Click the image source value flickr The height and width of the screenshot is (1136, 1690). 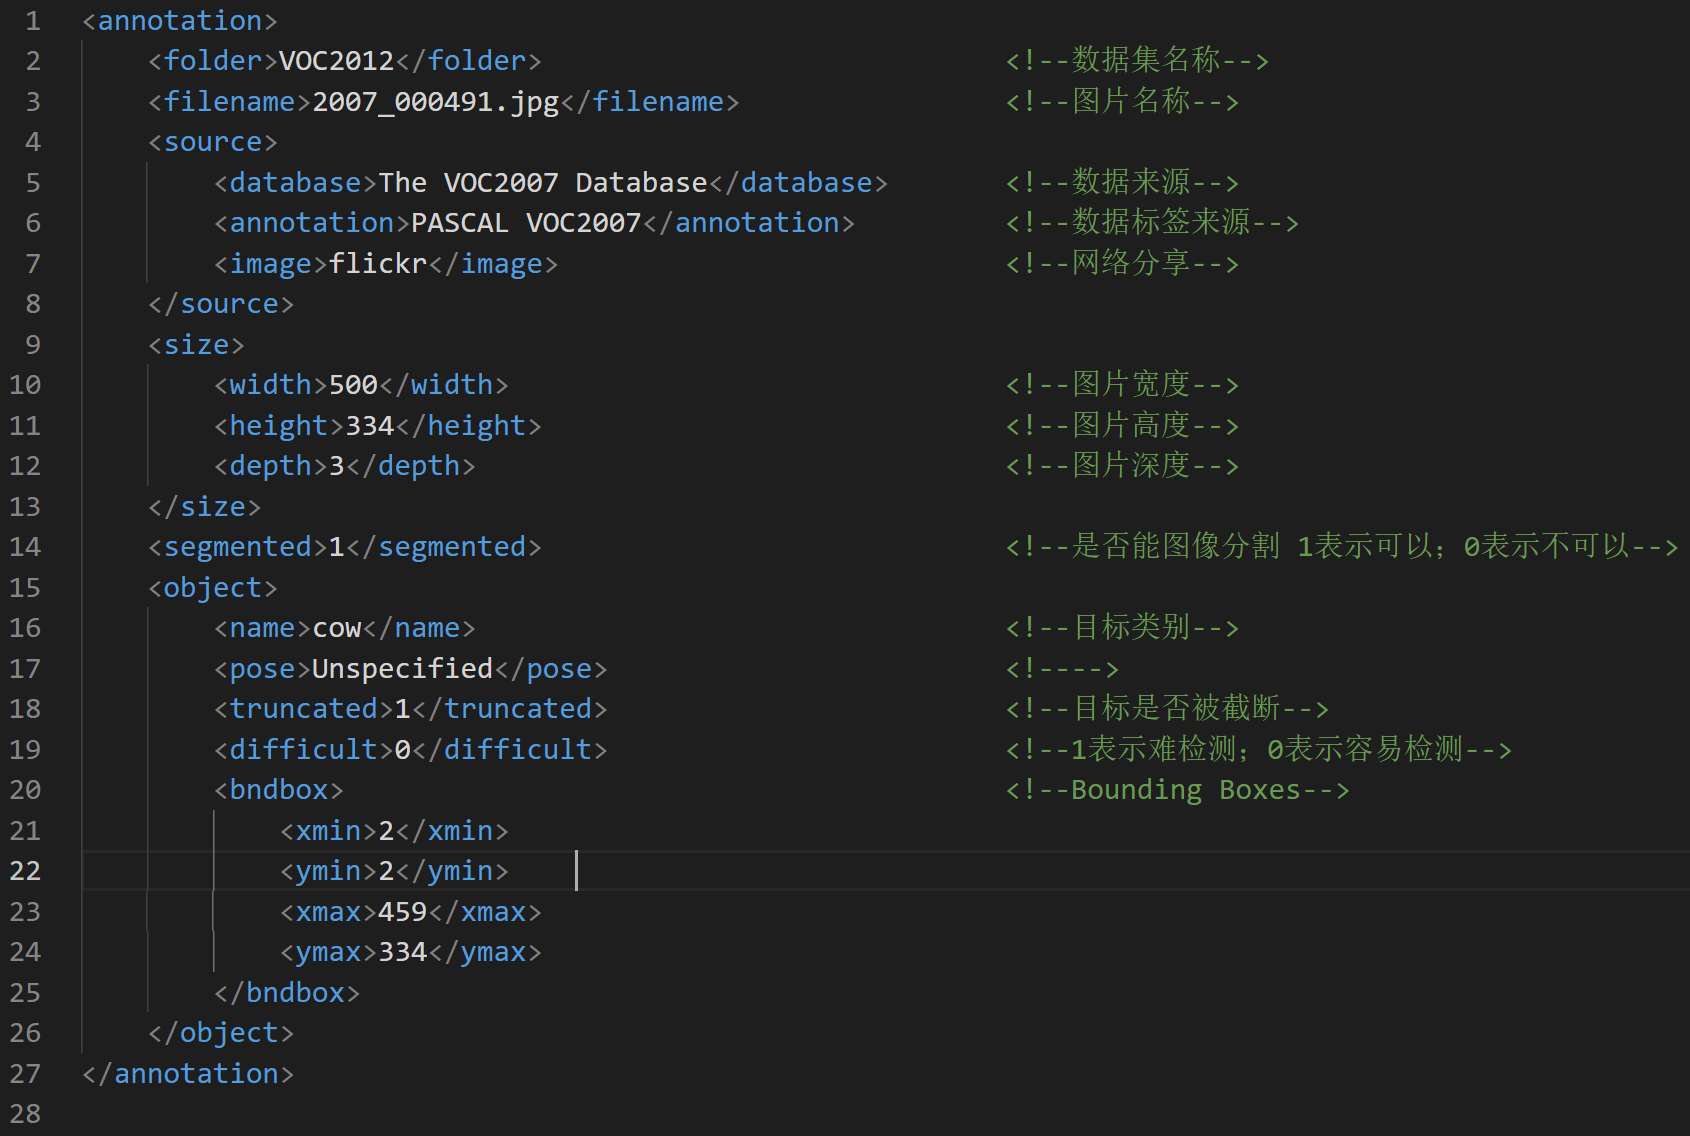tap(375, 263)
